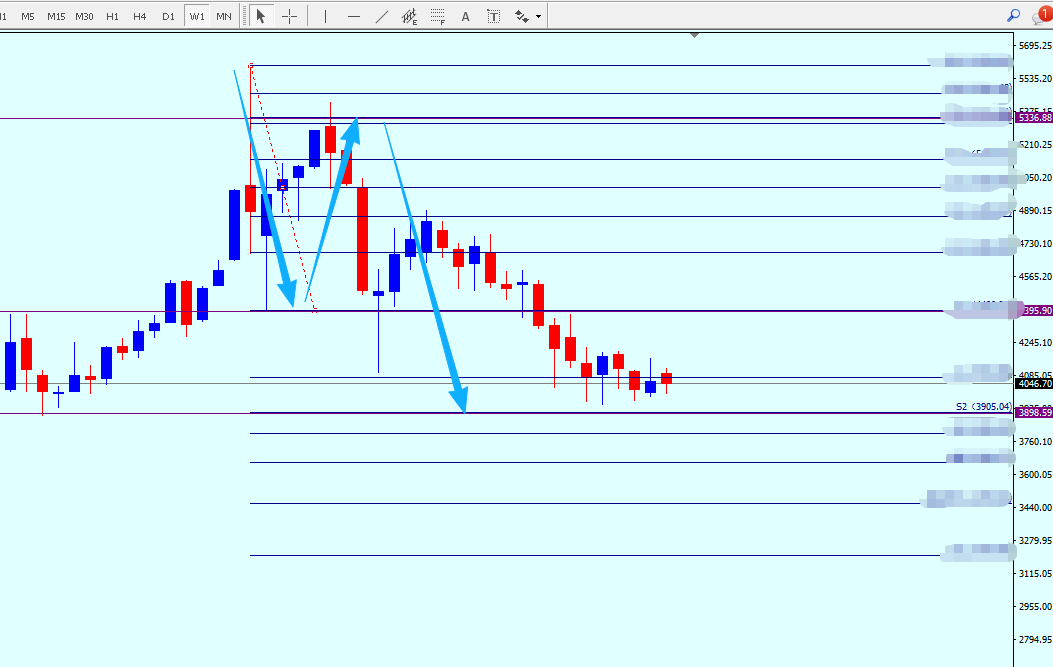Draw a horizontal line on the chart
The height and width of the screenshot is (667, 1053).
(354, 16)
